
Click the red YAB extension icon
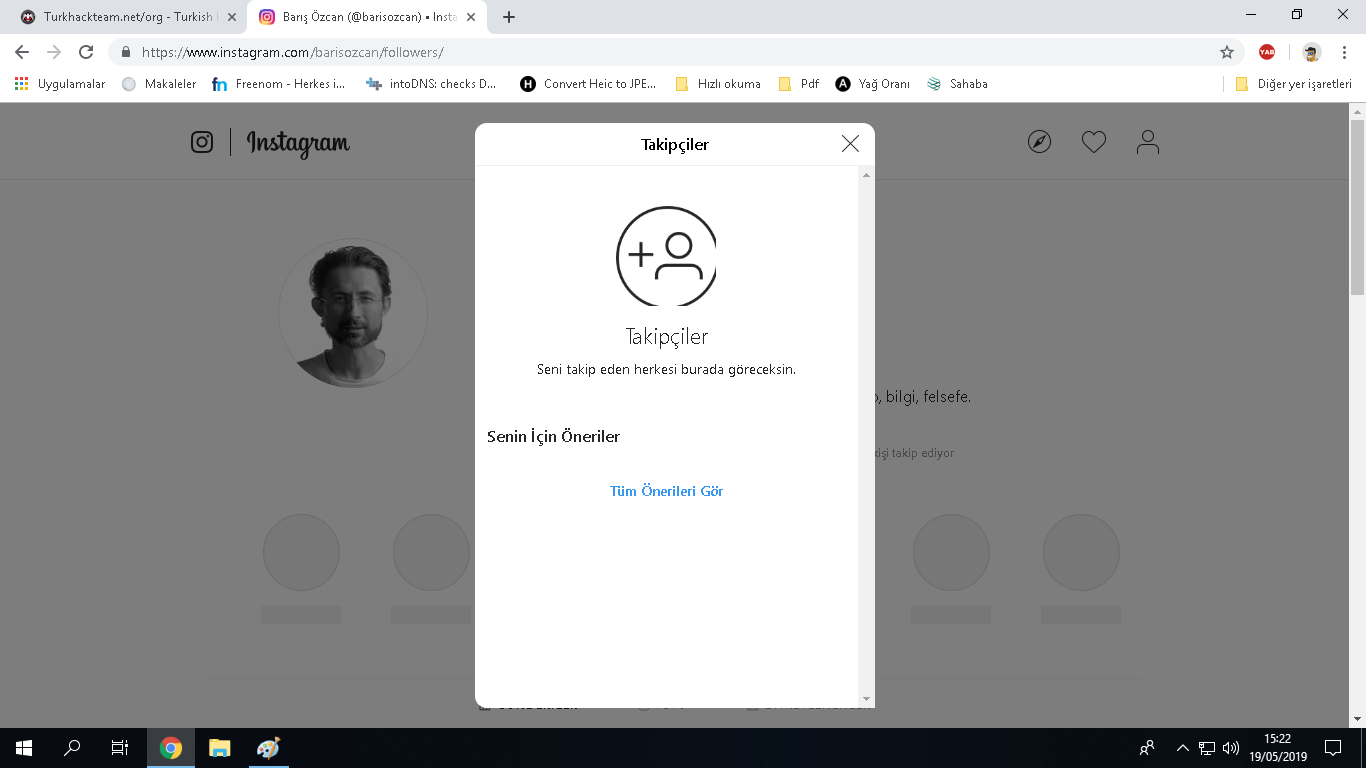1267,52
